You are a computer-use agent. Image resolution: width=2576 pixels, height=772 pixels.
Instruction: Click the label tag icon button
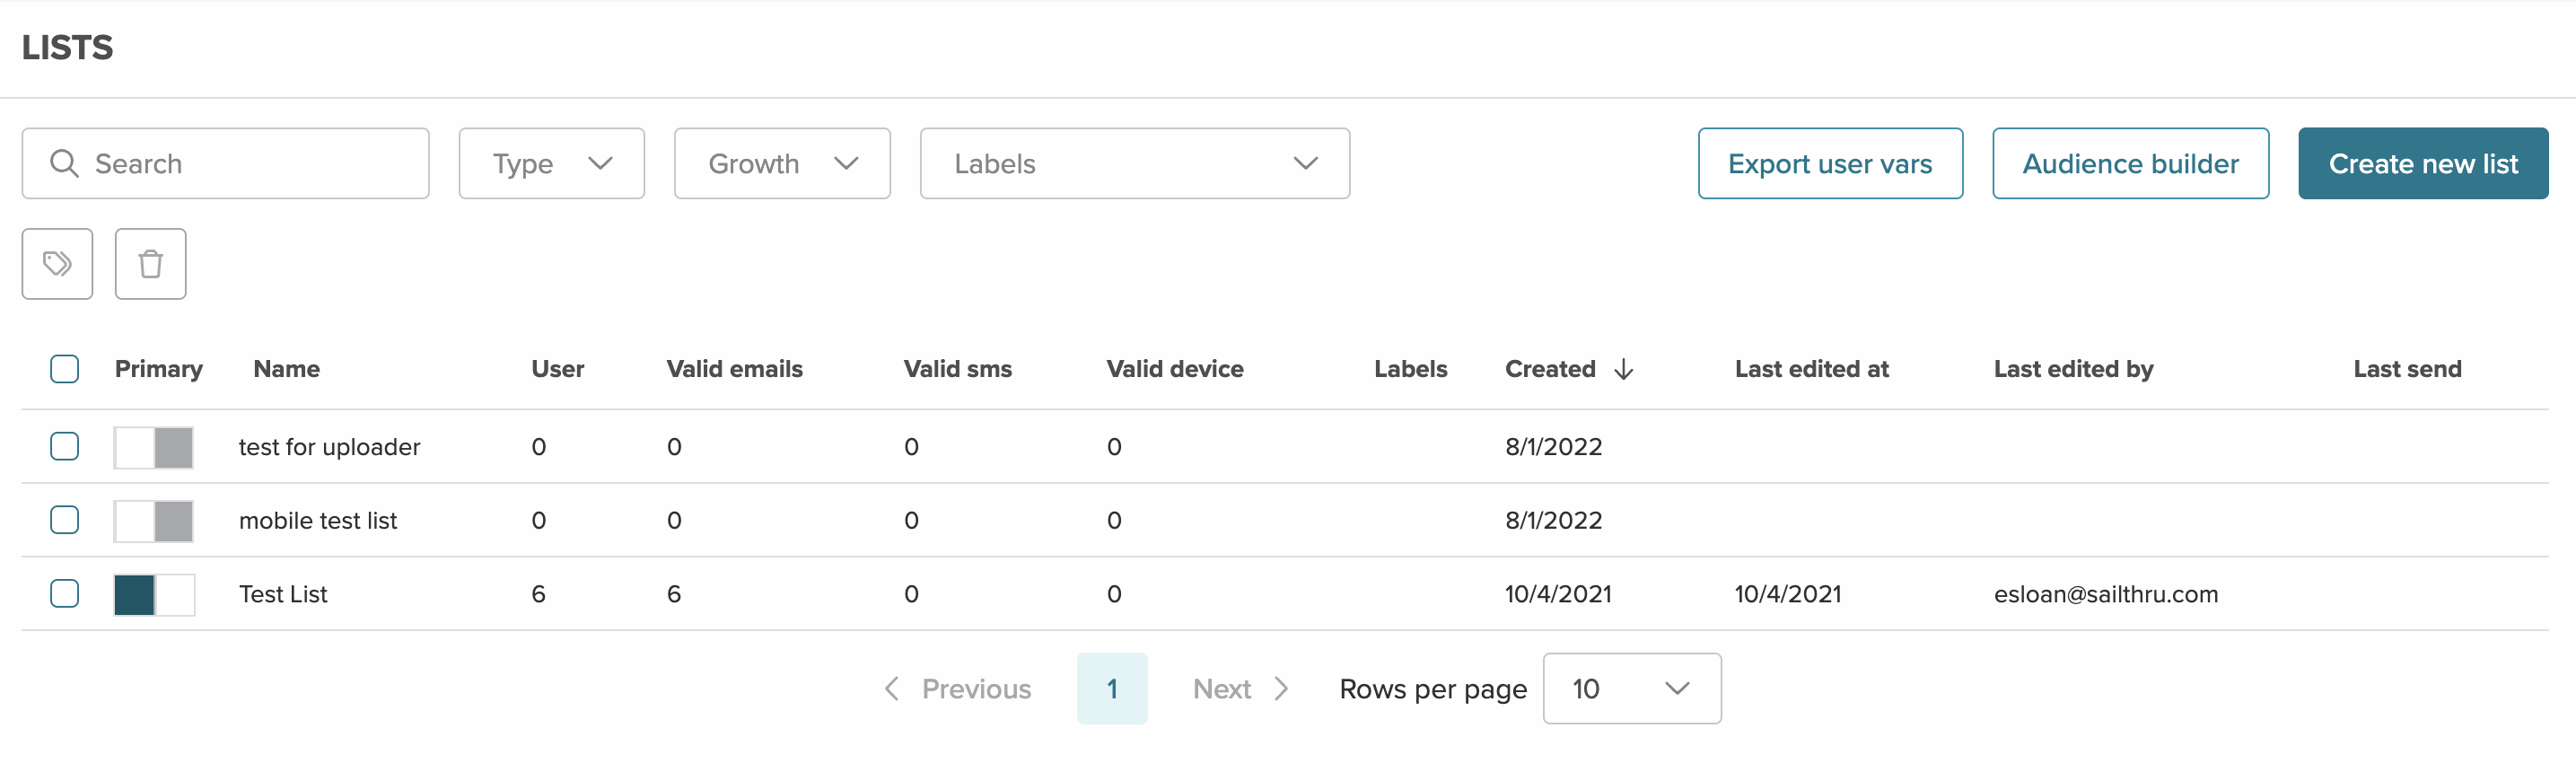tap(57, 264)
